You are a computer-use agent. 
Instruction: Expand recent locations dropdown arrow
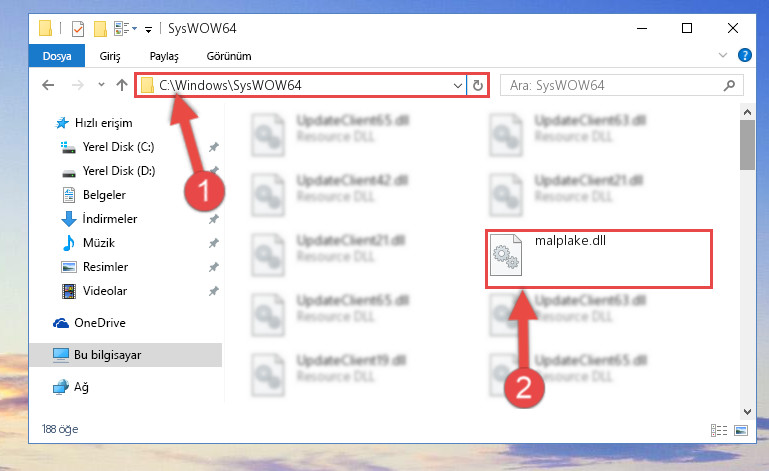pos(101,84)
